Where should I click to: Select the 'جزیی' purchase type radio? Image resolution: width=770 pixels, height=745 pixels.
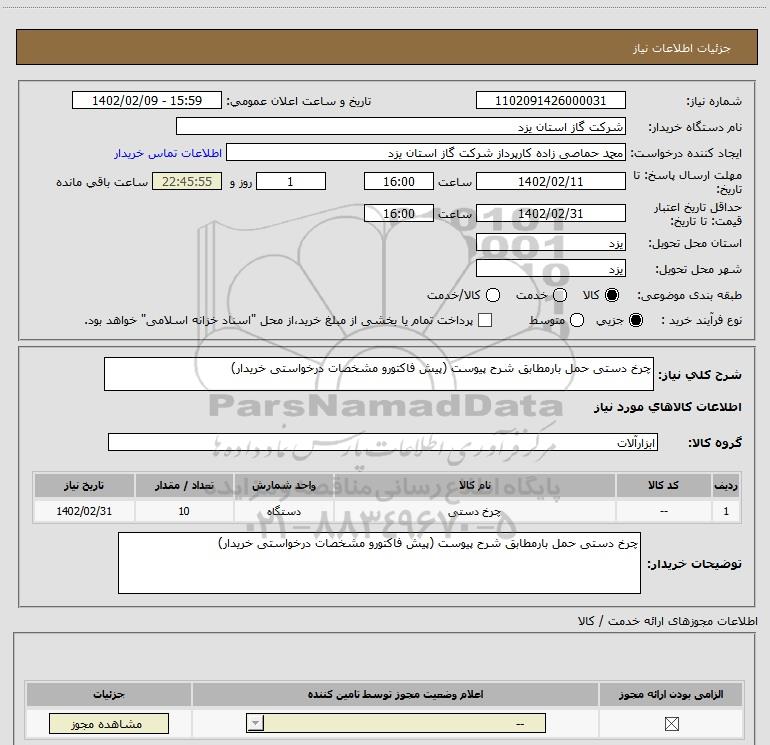(636, 320)
